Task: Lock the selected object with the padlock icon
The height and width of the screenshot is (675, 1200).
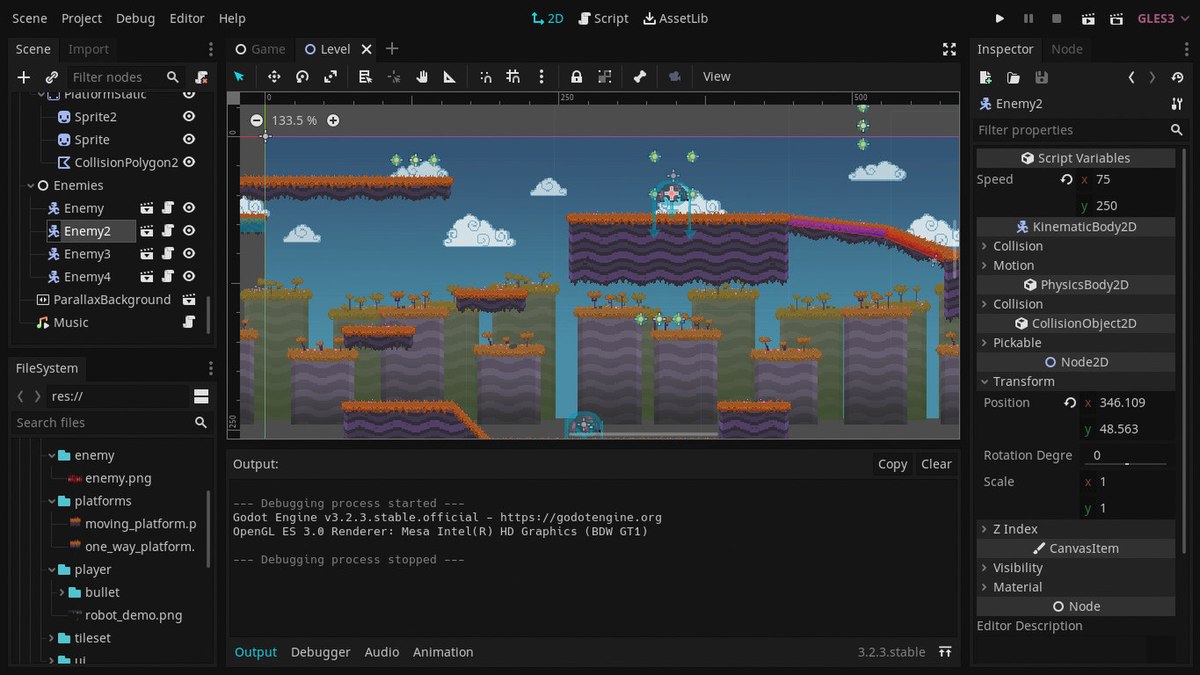Action: coord(576,76)
